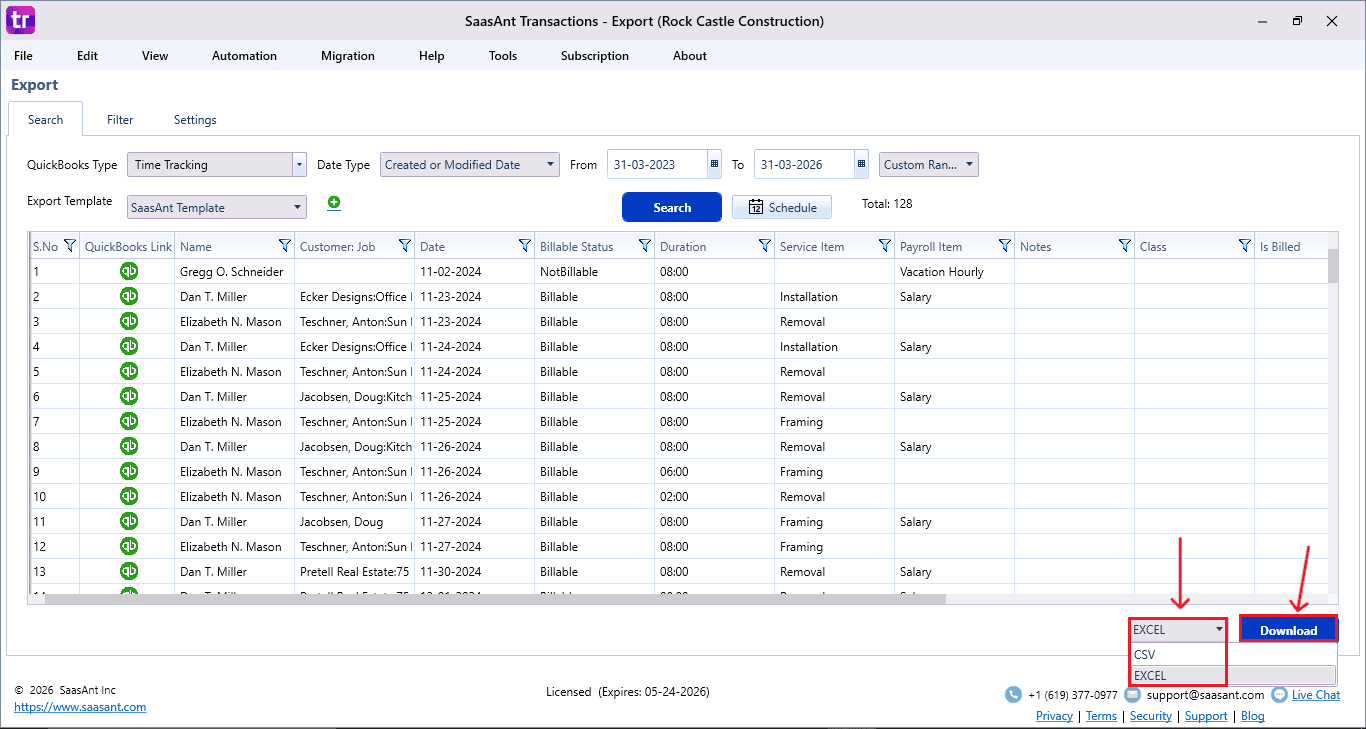
Task: Click the horizontal scrollbar under the table
Action: coord(495,599)
